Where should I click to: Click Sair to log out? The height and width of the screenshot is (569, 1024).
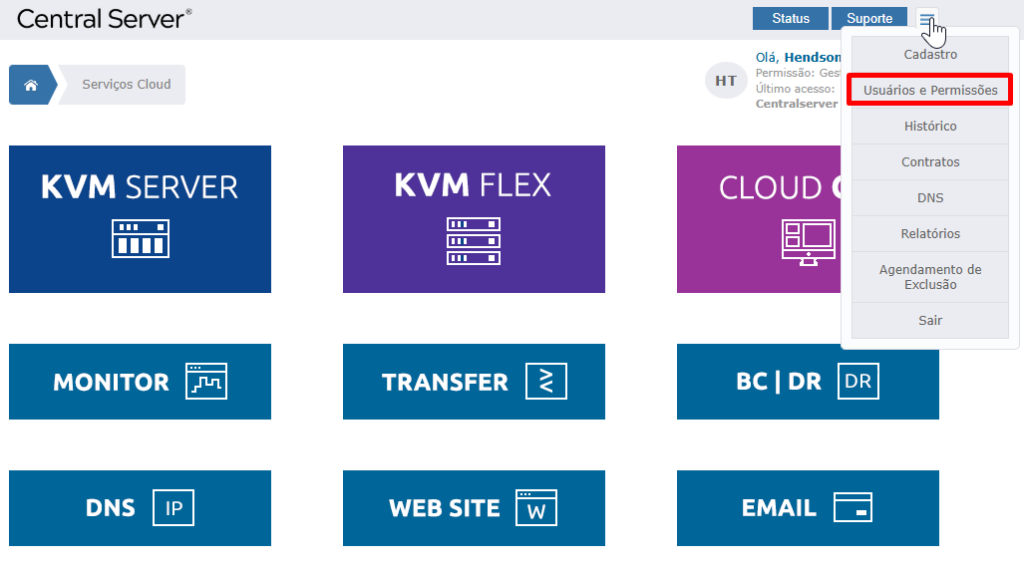tap(930, 321)
